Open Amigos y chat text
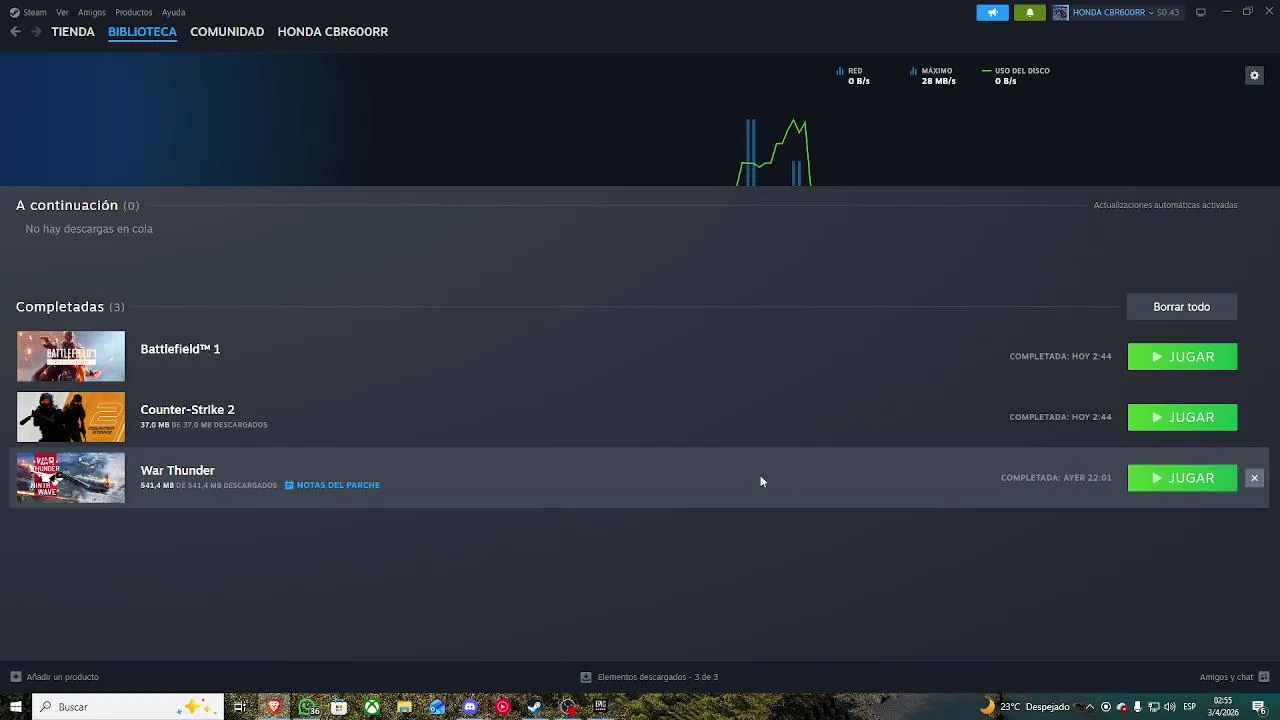Viewport: 1280px width, 720px height. click(x=1226, y=677)
